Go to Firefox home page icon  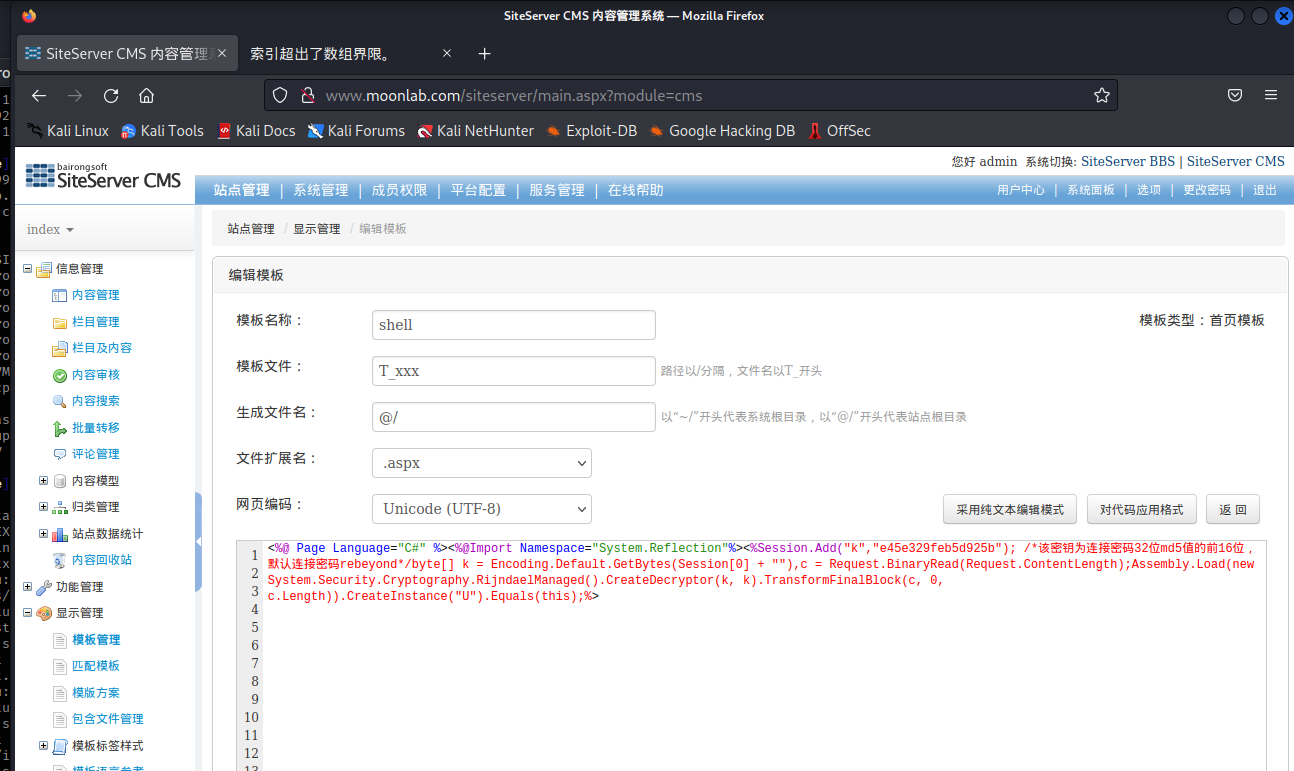(146, 95)
